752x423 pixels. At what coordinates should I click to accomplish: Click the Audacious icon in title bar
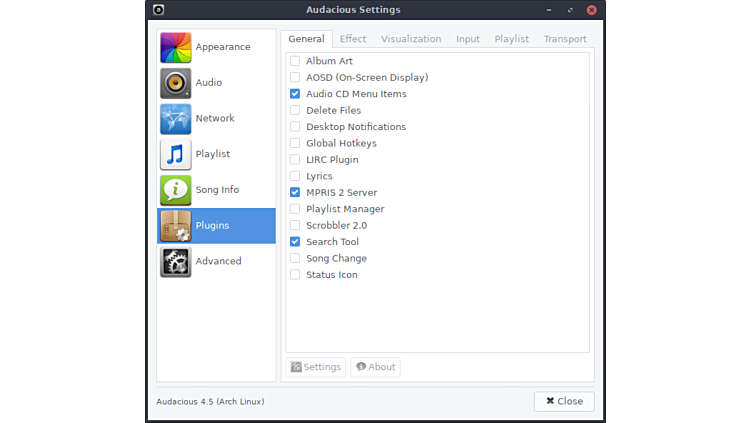pyautogui.click(x=159, y=10)
